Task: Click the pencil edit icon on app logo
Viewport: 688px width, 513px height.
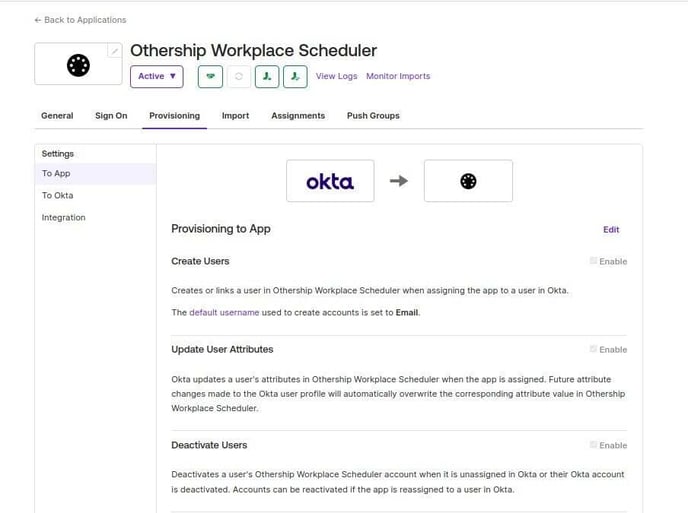Action: click(115, 51)
